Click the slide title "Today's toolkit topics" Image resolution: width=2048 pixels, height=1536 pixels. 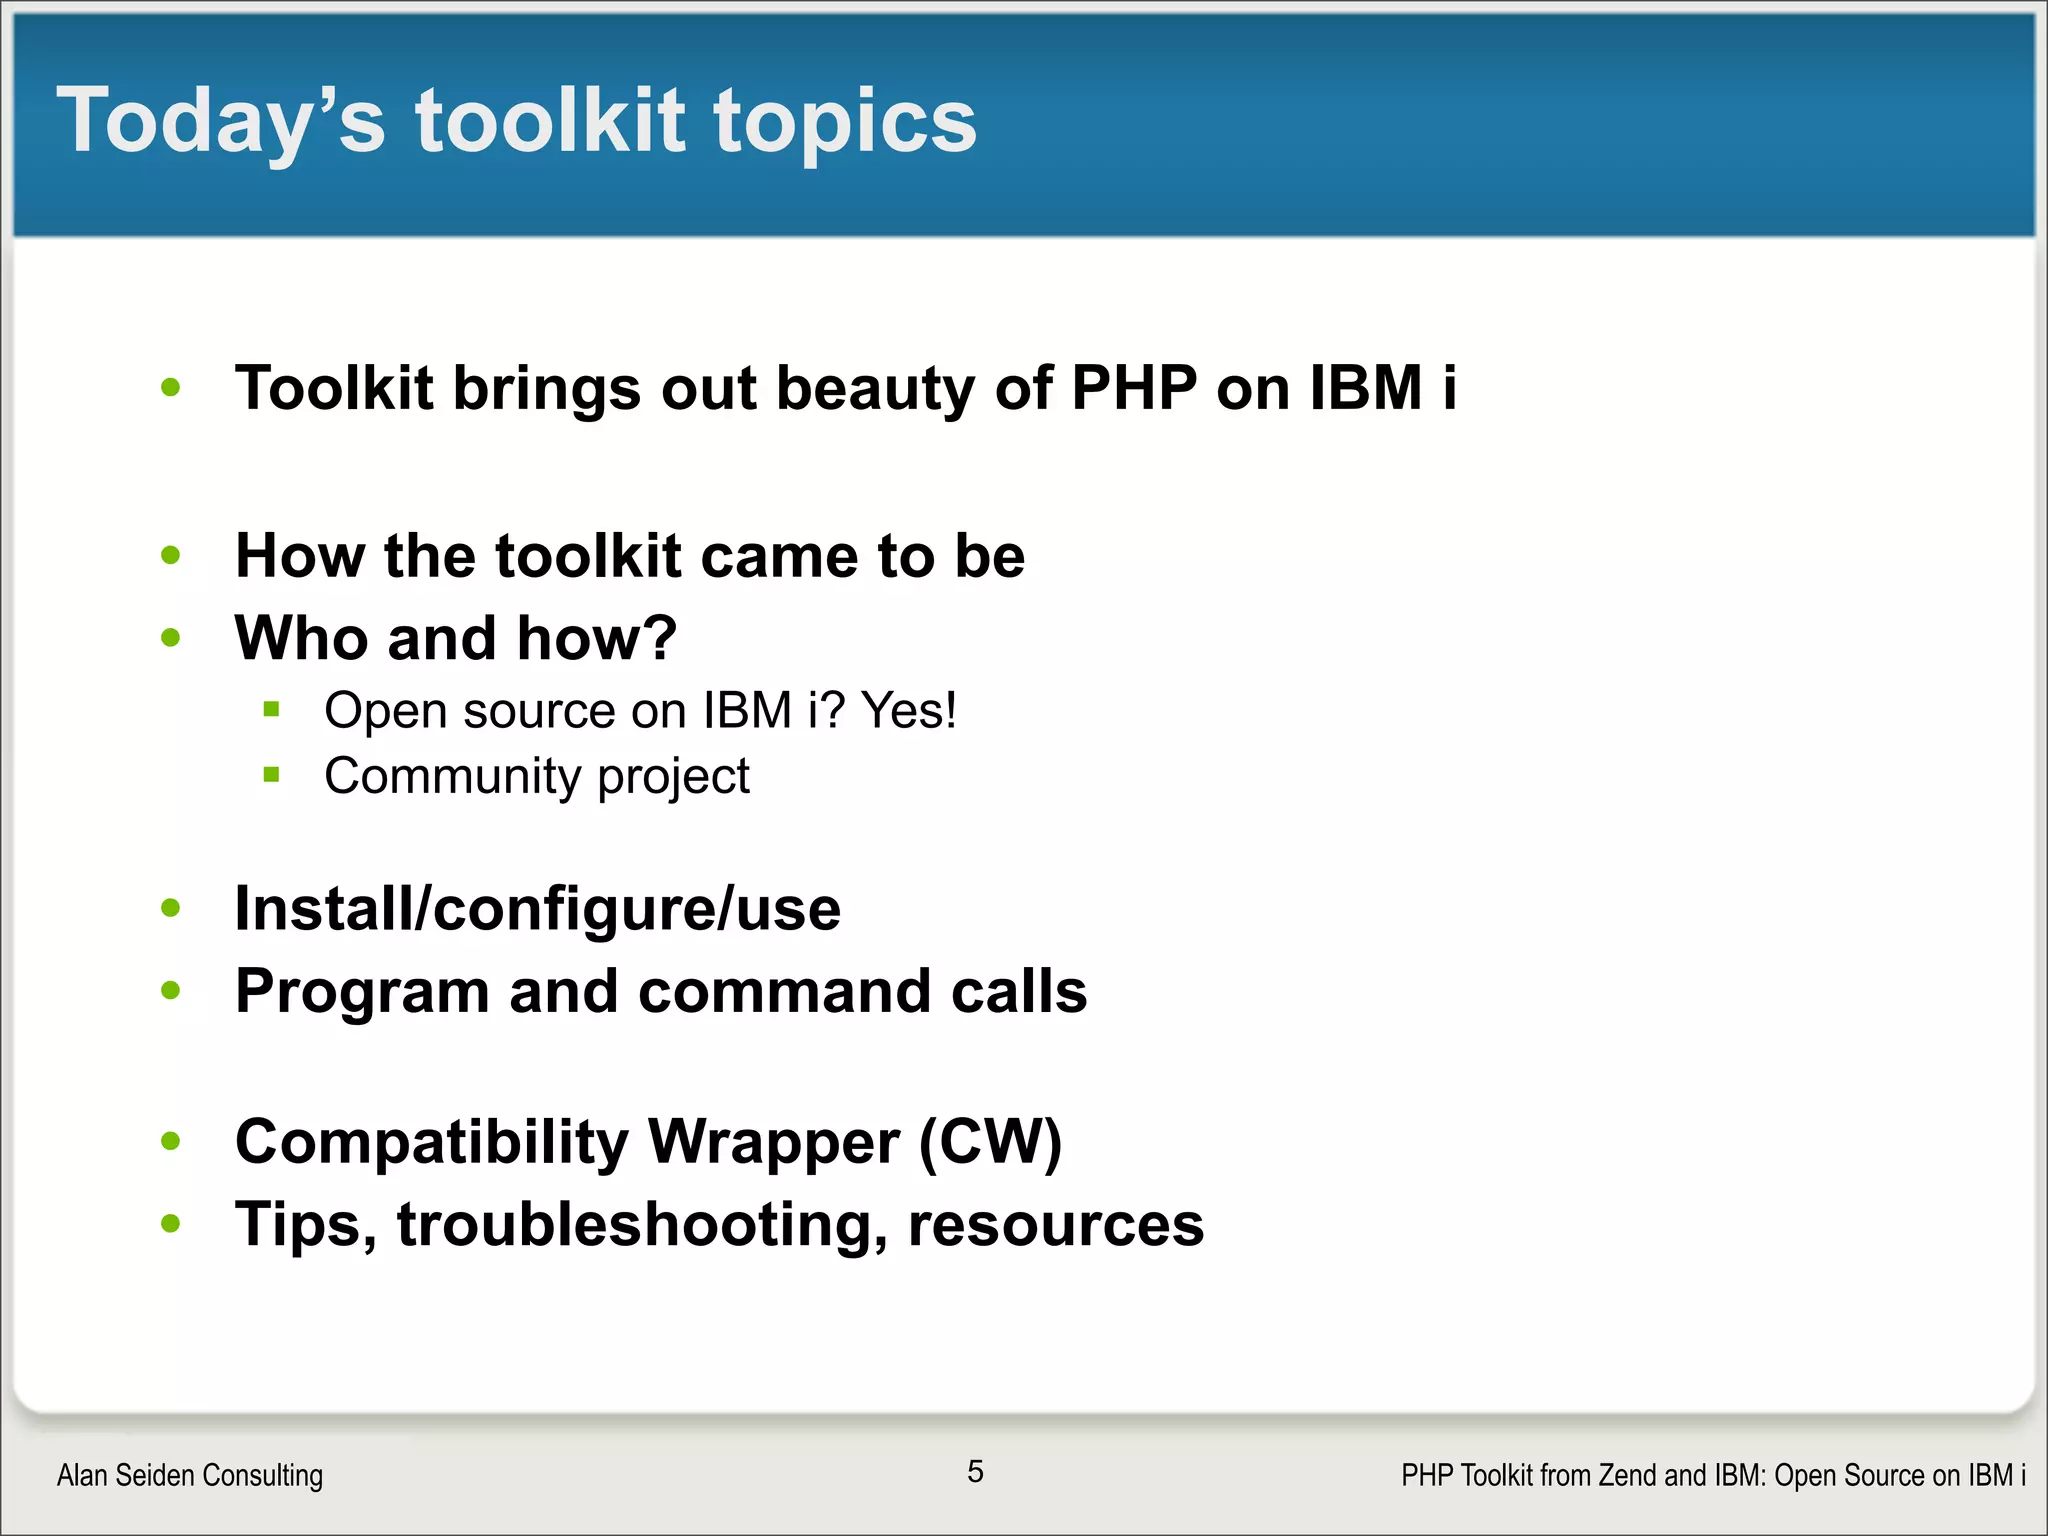coord(516,122)
